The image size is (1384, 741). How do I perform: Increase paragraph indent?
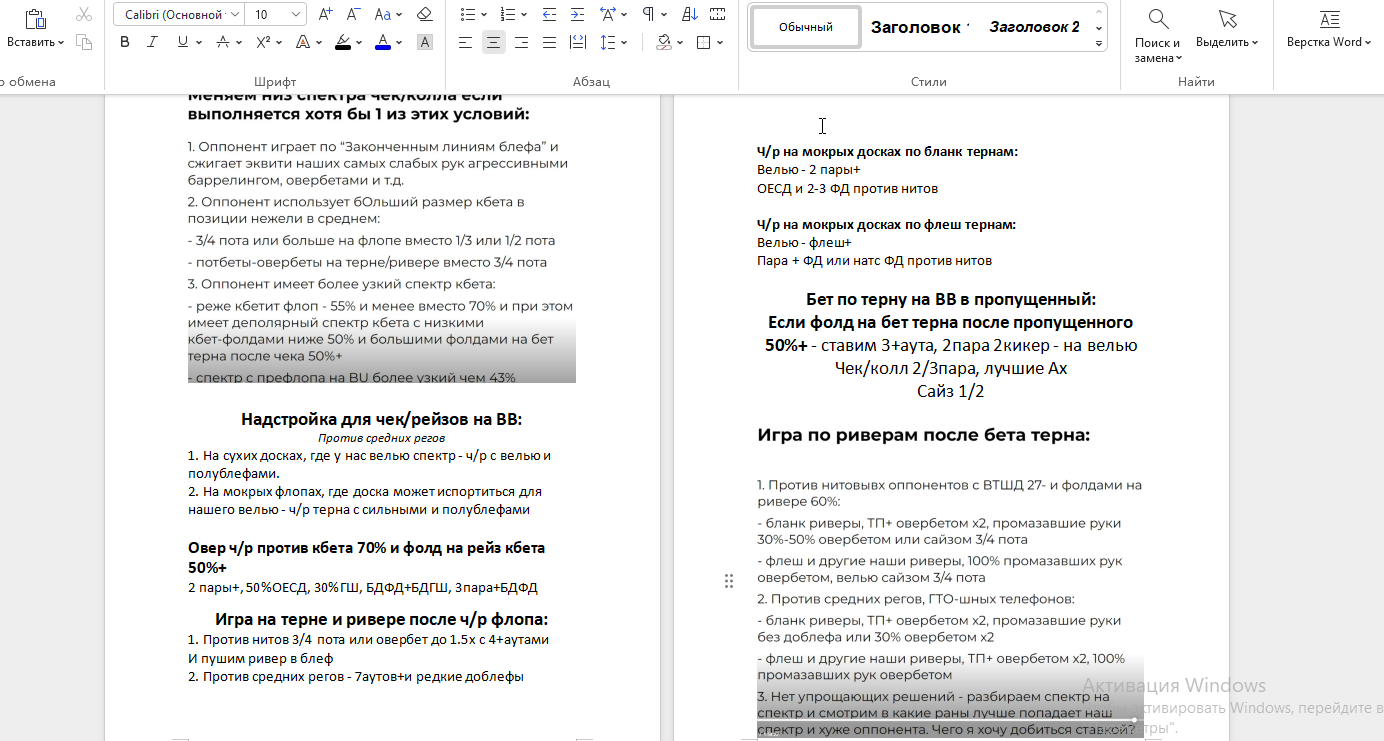tap(577, 15)
